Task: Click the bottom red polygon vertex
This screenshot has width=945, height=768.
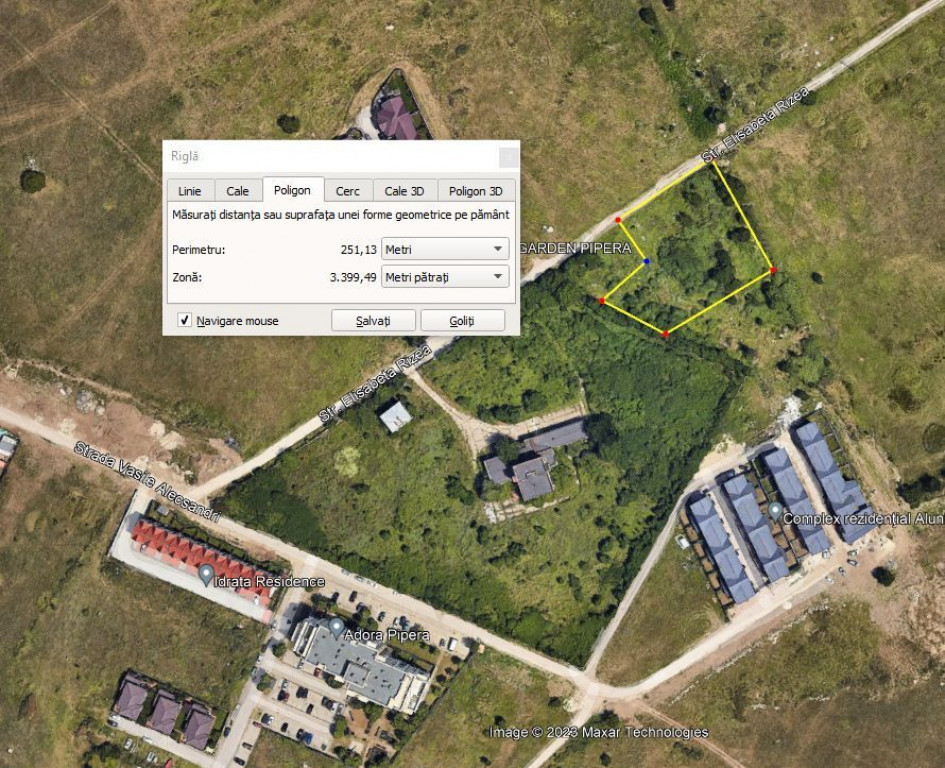Action: tap(665, 334)
